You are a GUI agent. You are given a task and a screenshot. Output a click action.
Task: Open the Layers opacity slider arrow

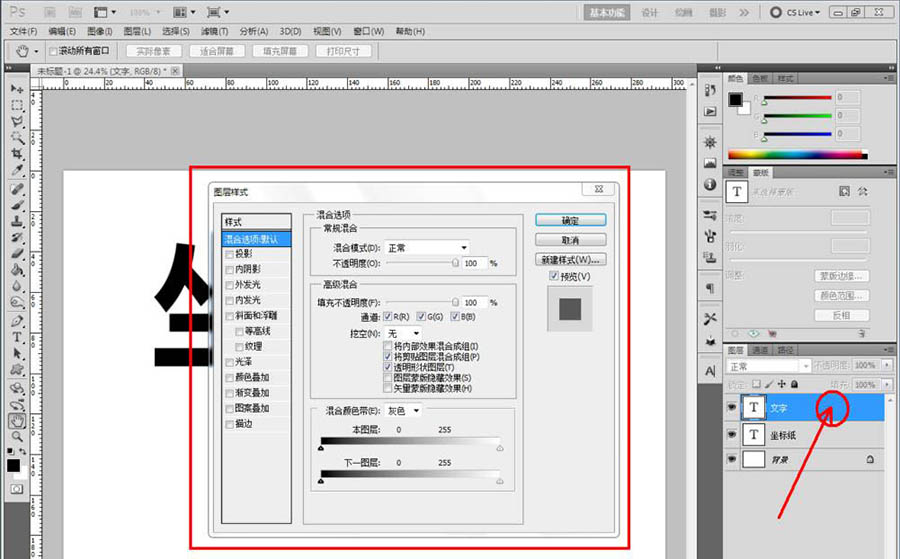[x=887, y=365]
